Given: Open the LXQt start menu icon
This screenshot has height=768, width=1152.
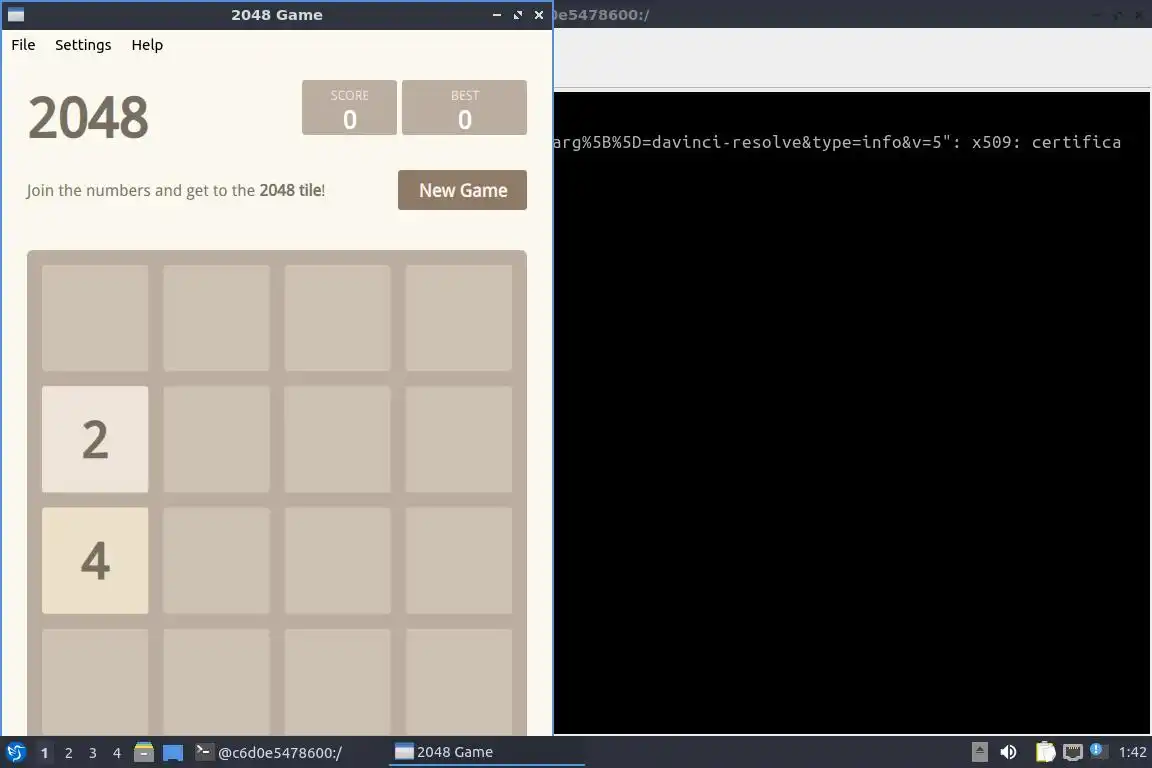Looking at the screenshot, I should [x=15, y=753].
